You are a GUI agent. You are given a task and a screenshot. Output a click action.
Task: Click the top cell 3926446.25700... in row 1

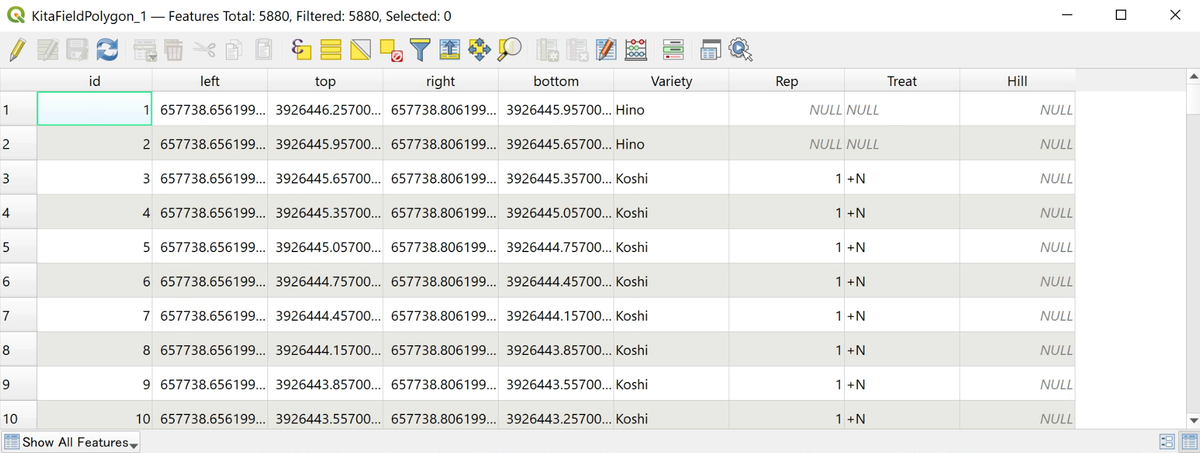[325, 109]
